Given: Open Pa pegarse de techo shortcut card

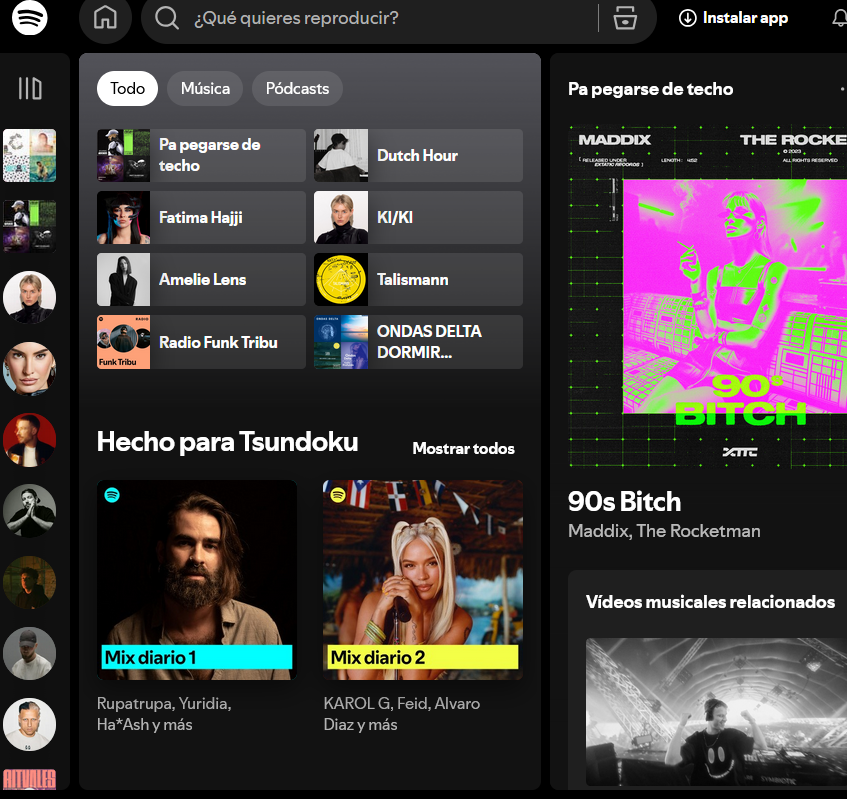Looking at the screenshot, I should 201,156.
